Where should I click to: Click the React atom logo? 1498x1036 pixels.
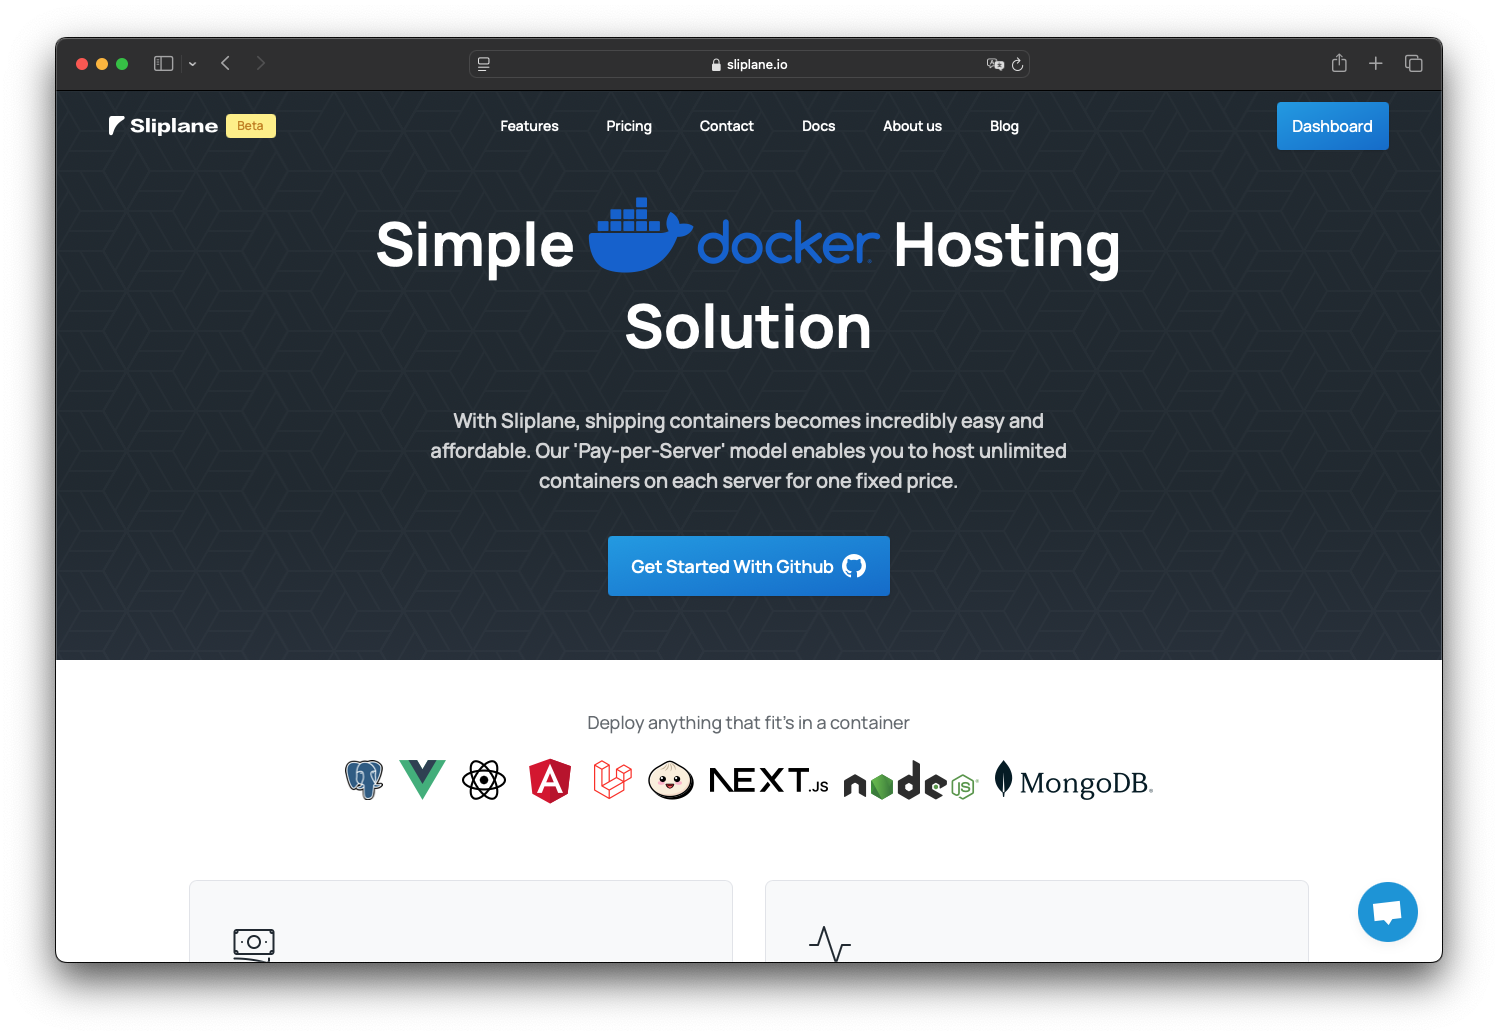(x=484, y=780)
